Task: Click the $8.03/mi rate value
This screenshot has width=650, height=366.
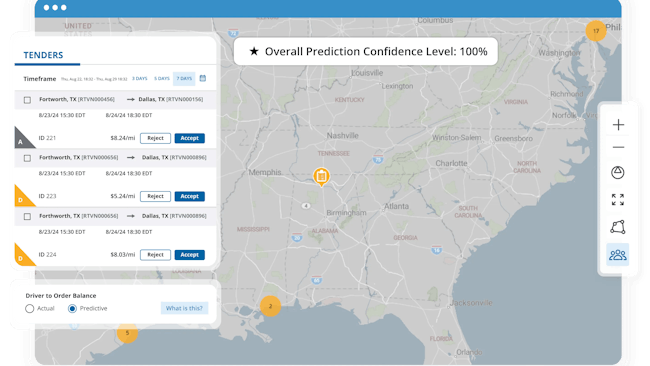Action: [x=123, y=255]
